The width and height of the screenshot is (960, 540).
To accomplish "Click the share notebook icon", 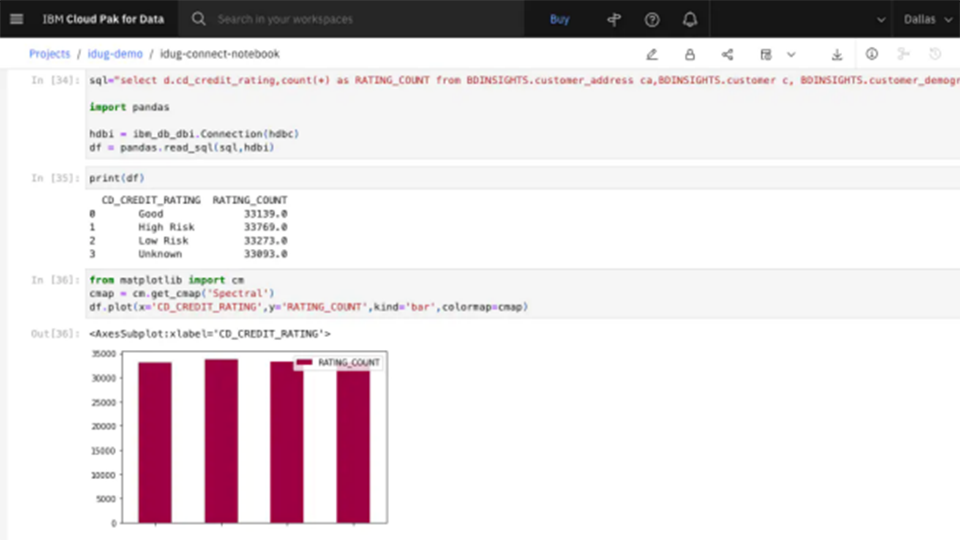I will (x=727, y=54).
